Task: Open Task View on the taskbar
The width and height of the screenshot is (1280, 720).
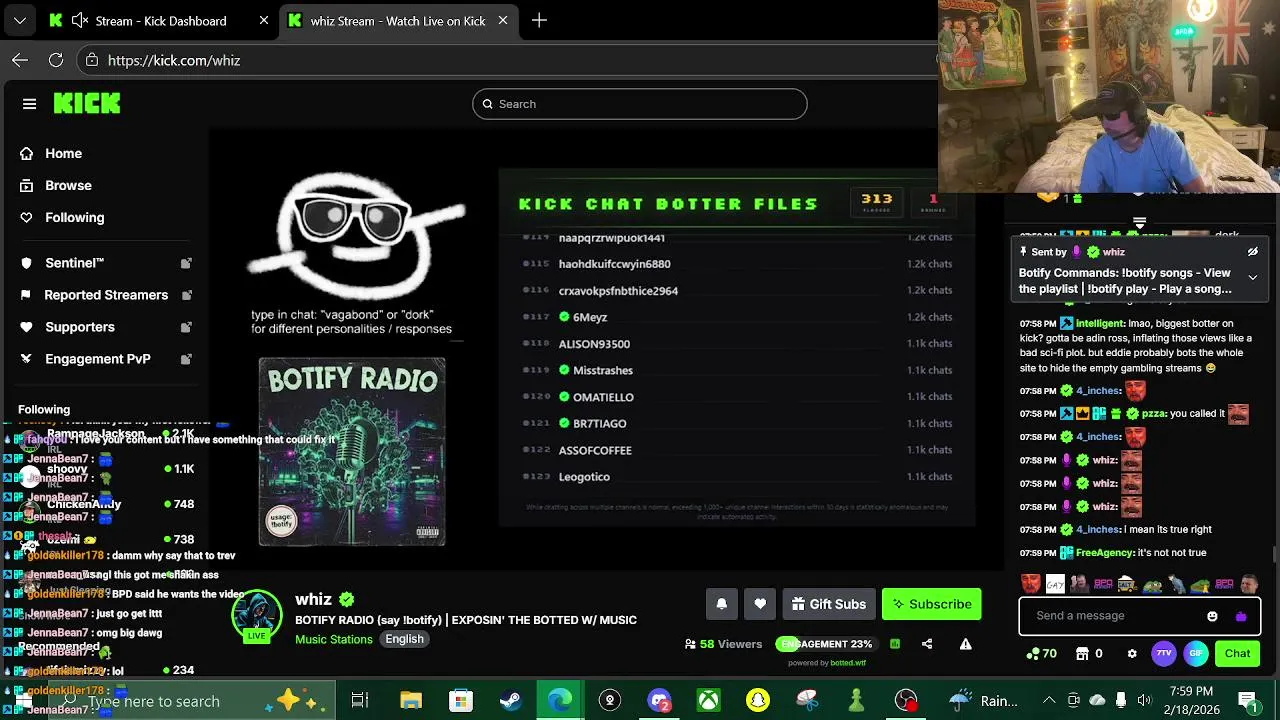Action: click(x=360, y=701)
